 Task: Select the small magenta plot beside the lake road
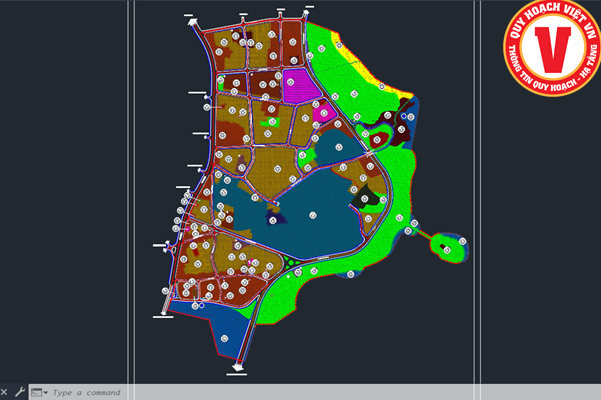pos(323,113)
